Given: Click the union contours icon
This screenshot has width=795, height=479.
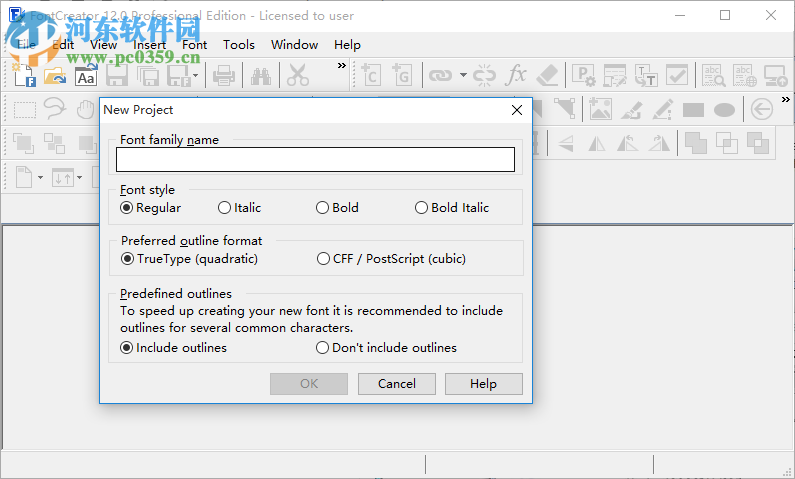Looking at the screenshot, I should (696, 143).
